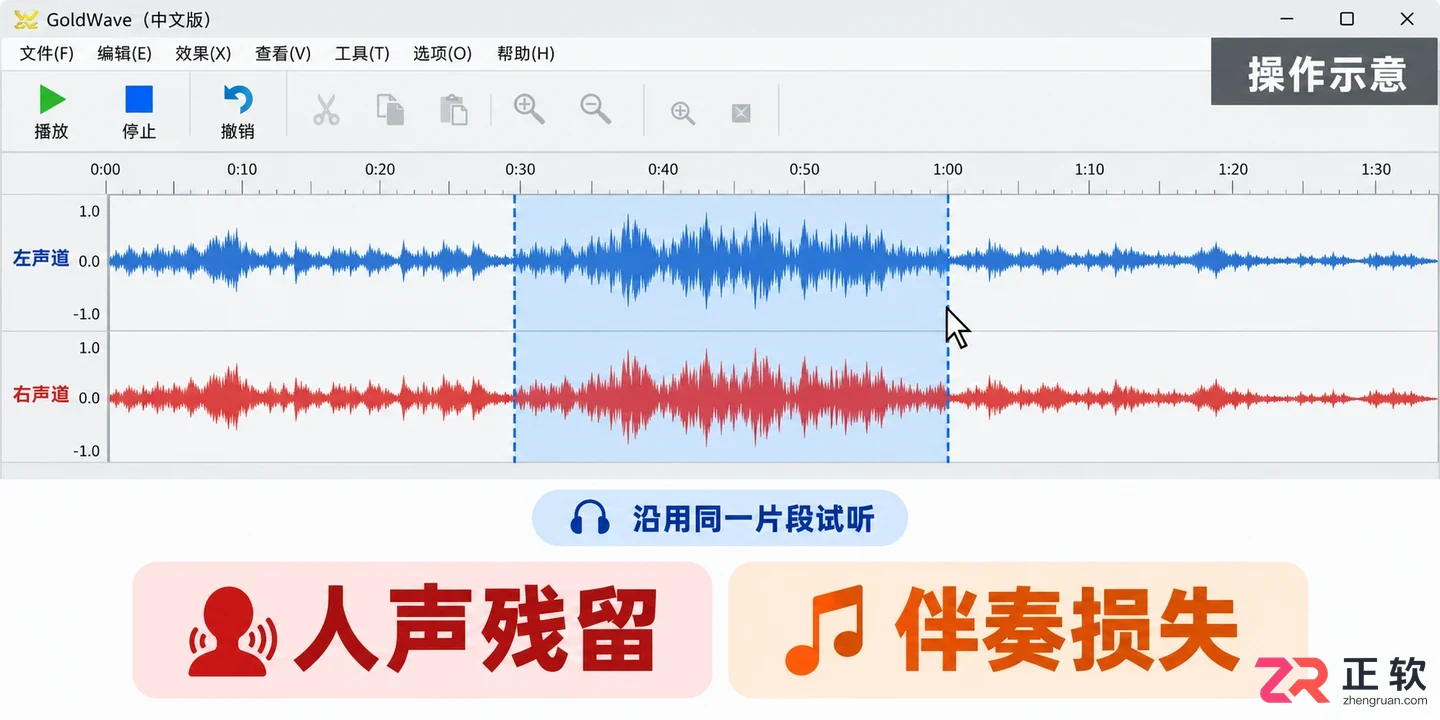This screenshot has width=1440, height=720.
Task: Click the Cut scissors icon
Action: [326, 109]
